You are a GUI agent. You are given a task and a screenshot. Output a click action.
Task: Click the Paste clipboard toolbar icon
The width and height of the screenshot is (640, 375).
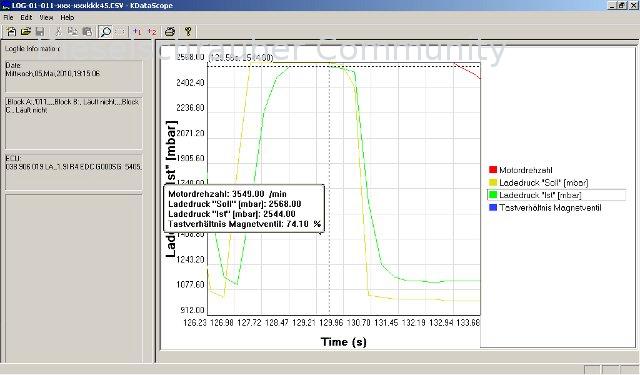87,31
